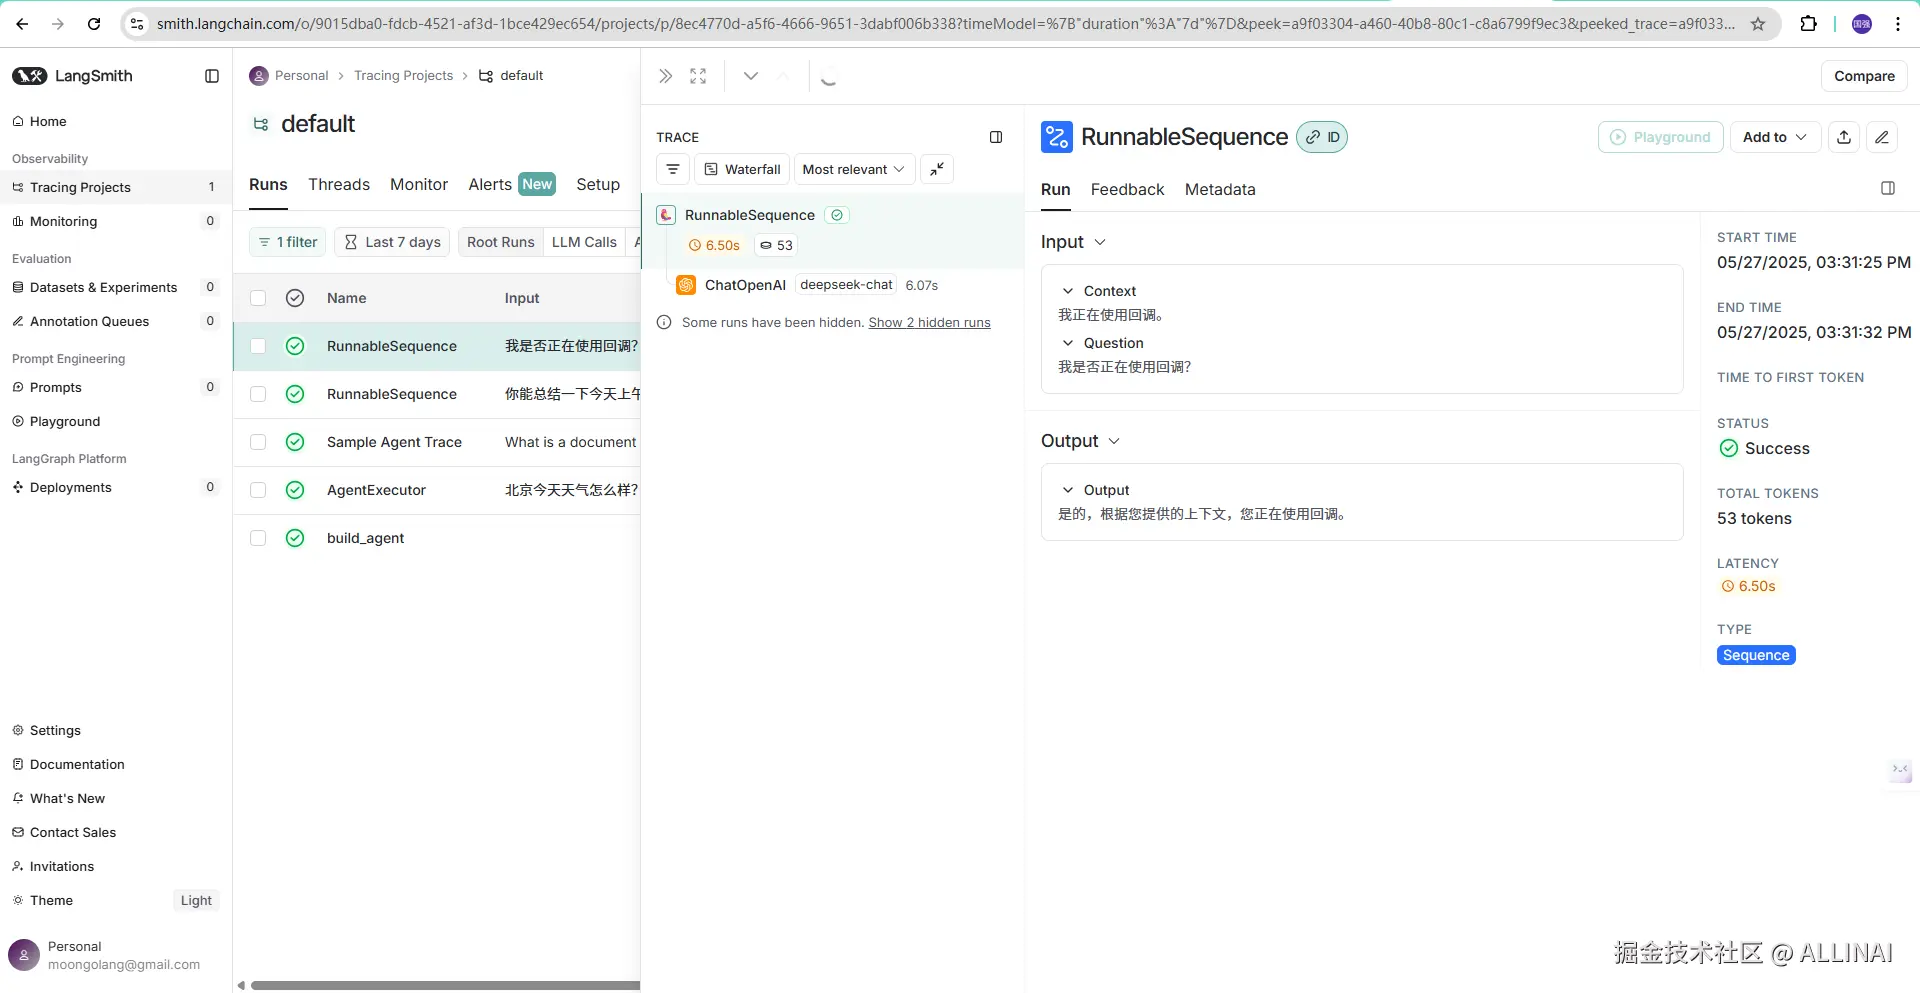Click the LangSmith logo icon
Image resolution: width=1920 pixels, height=993 pixels.
tap(29, 76)
